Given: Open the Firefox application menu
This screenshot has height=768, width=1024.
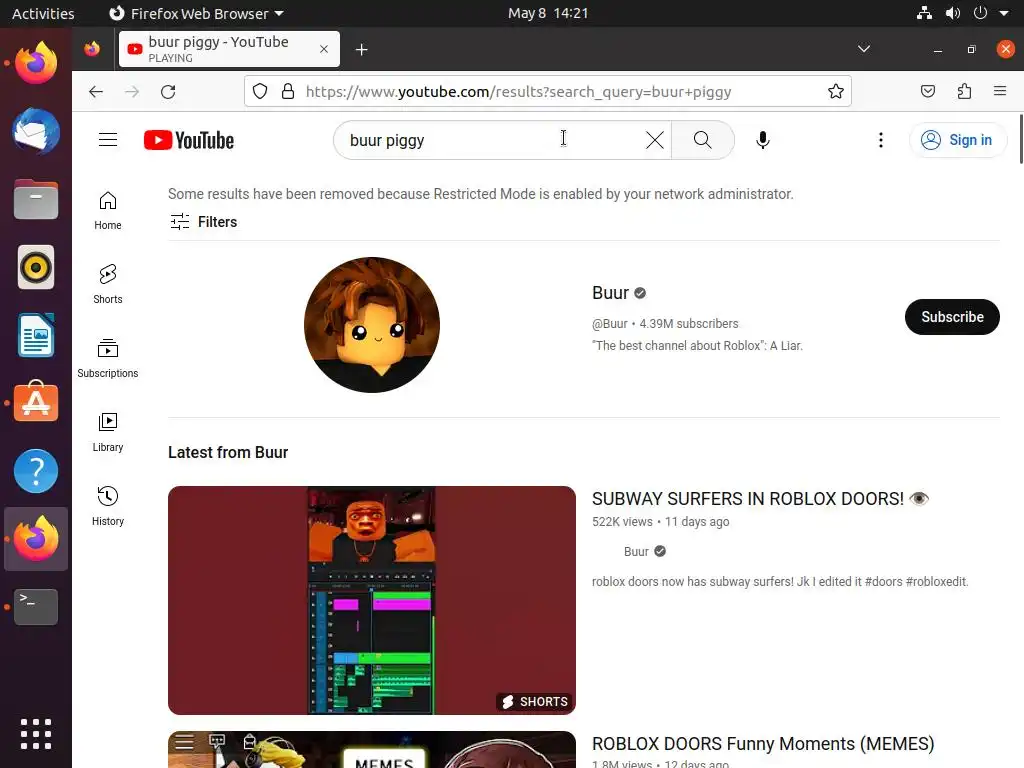Looking at the screenshot, I should point(1000,91).
